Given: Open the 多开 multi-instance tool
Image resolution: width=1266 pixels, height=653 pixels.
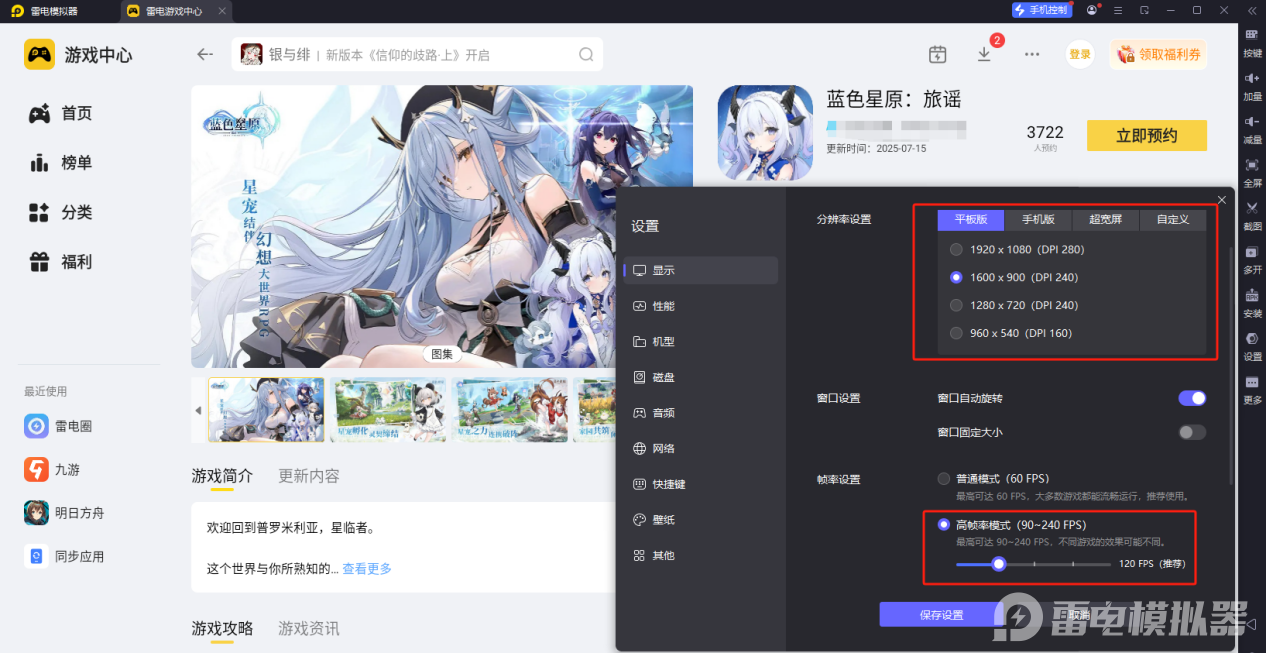Looking at the screenshot, I should tap(1252, 258).
